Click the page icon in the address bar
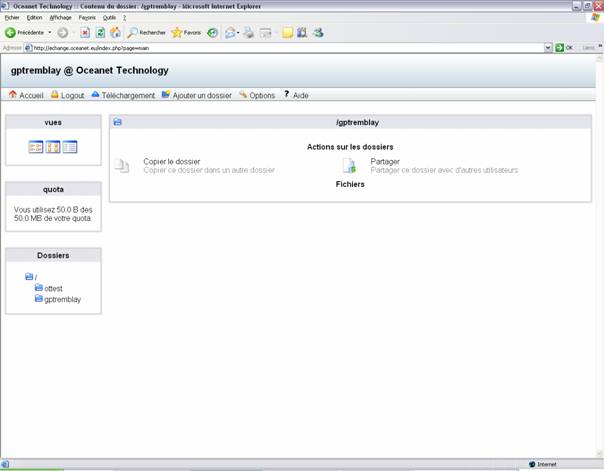This screenshot has width=604, height=471. point(29,48)
